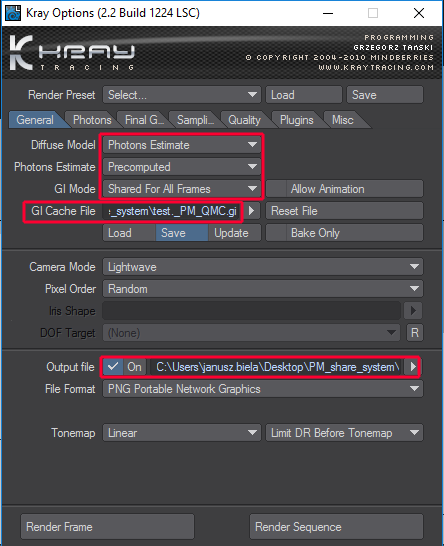This screenshot has width=444, height=546.
Task: Switch to the Plugins tab
Action: point(297,120)
